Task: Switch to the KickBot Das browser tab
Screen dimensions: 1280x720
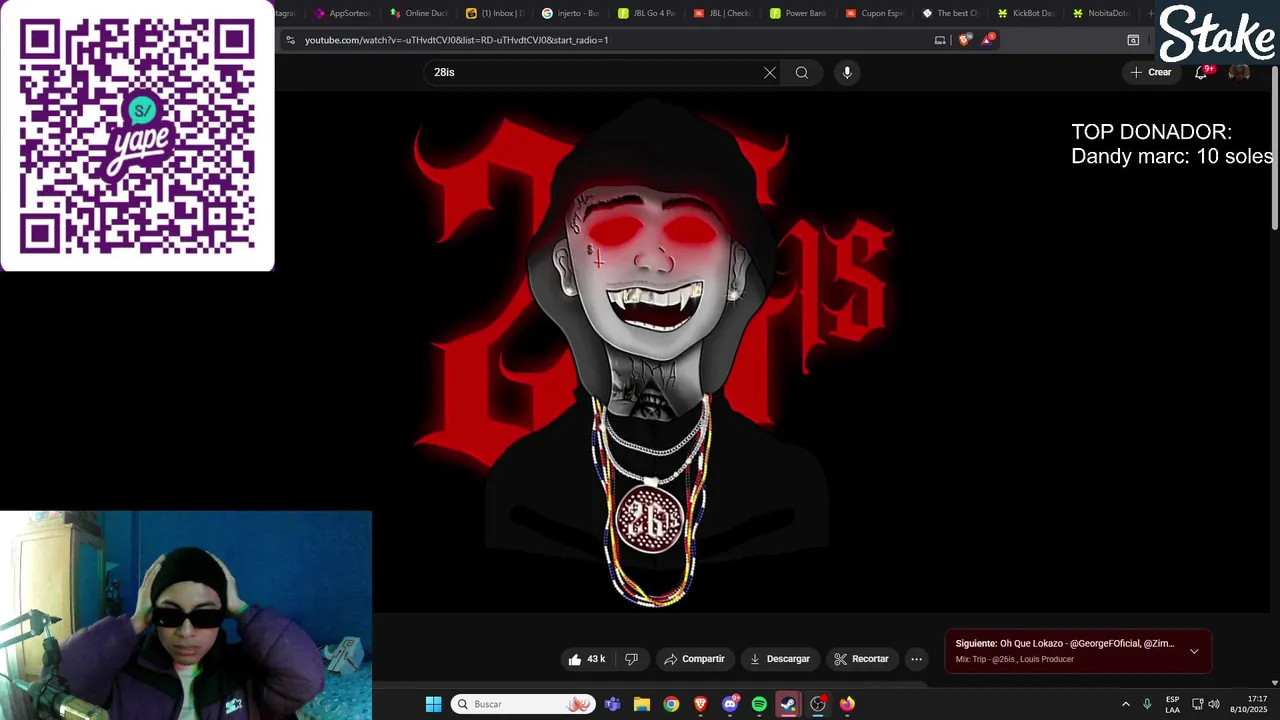Action: coord(1026,13)
